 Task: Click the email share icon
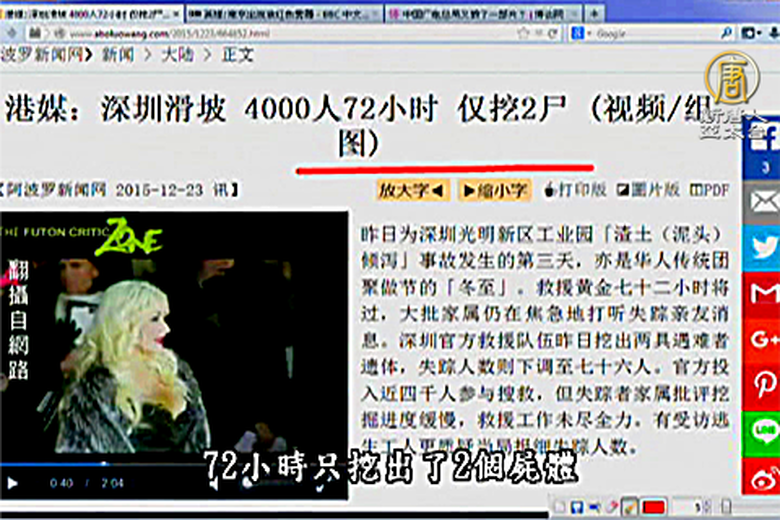pyautogui.click(x=762, y=201)
